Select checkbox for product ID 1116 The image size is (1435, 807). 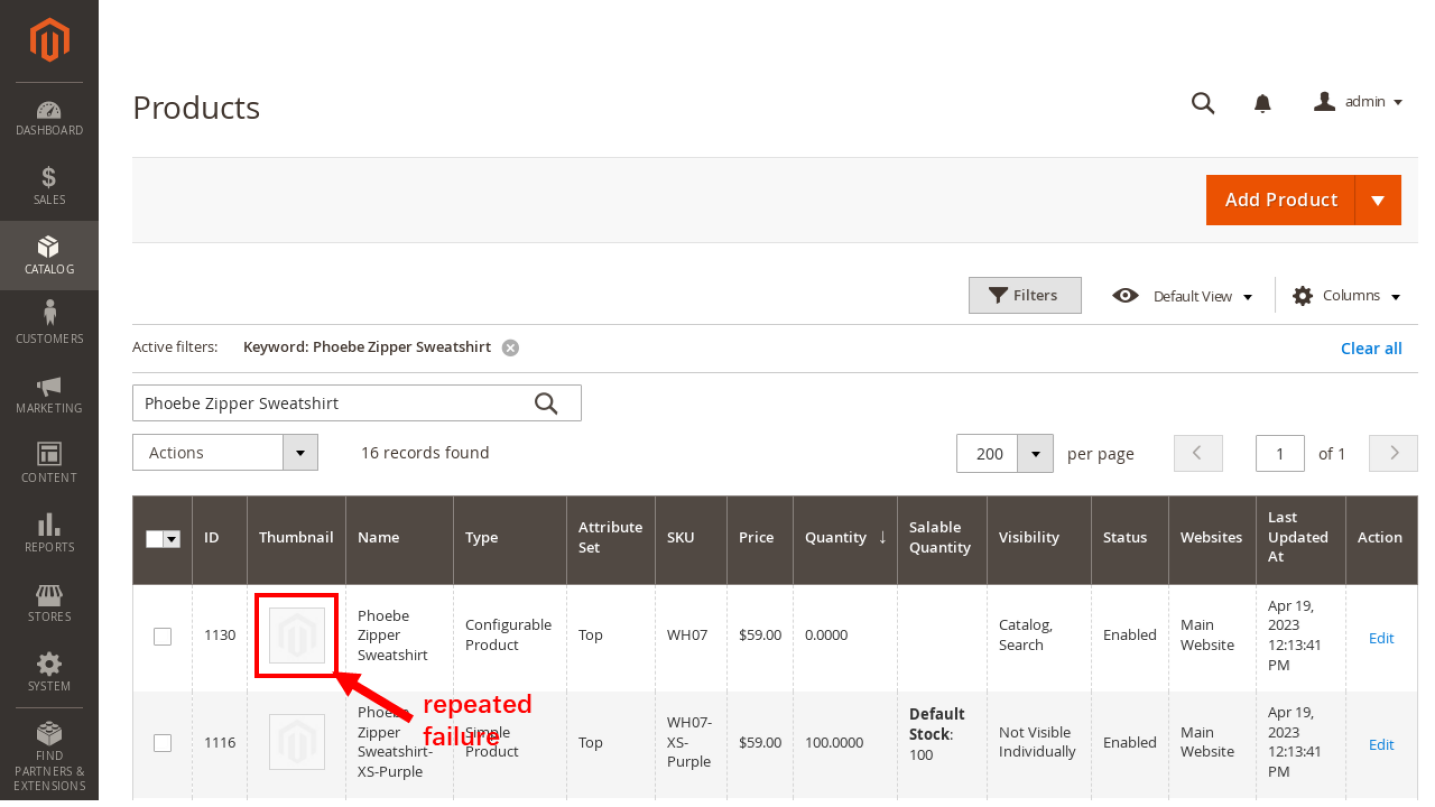[162, 743]
